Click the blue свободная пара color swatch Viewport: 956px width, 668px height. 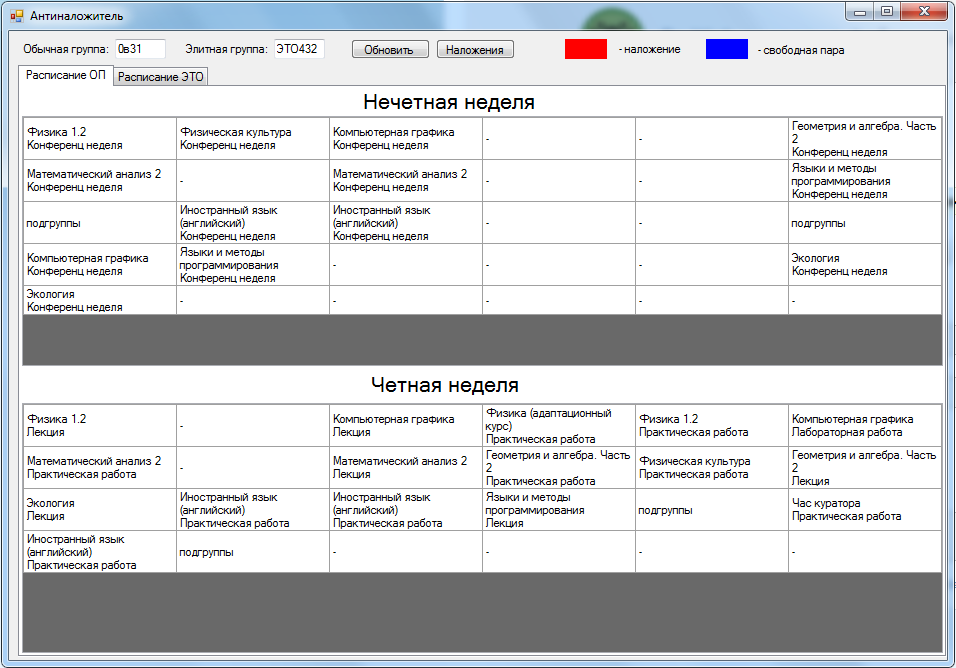pos(726,49)
